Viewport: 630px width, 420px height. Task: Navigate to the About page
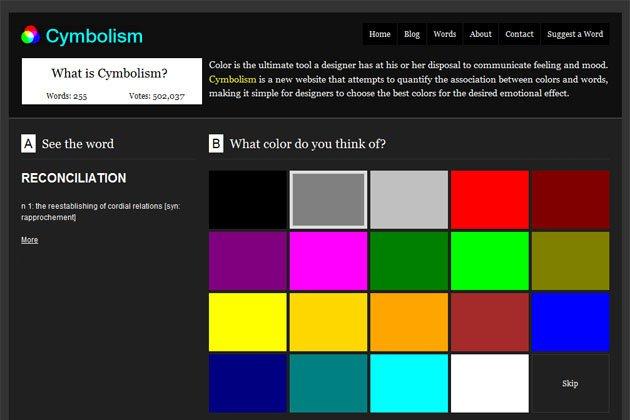pos(481,34)
